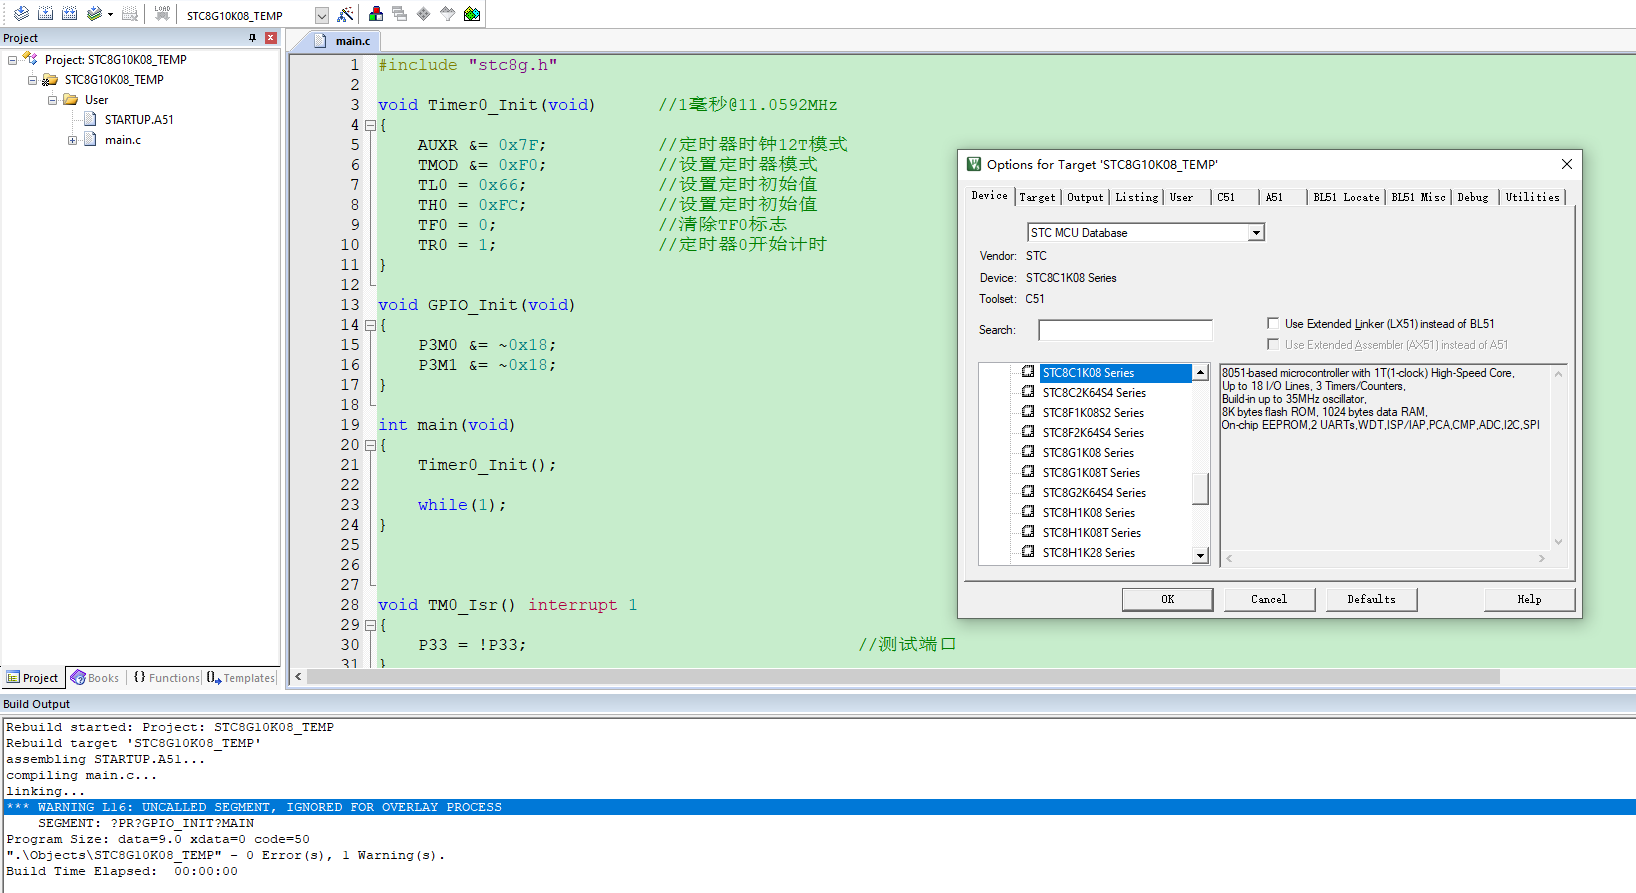The height and width of the screenshot is (893, 1636).
Task: Click the Manage Multi-Project Workspace icon
Action: pos(400,14)
